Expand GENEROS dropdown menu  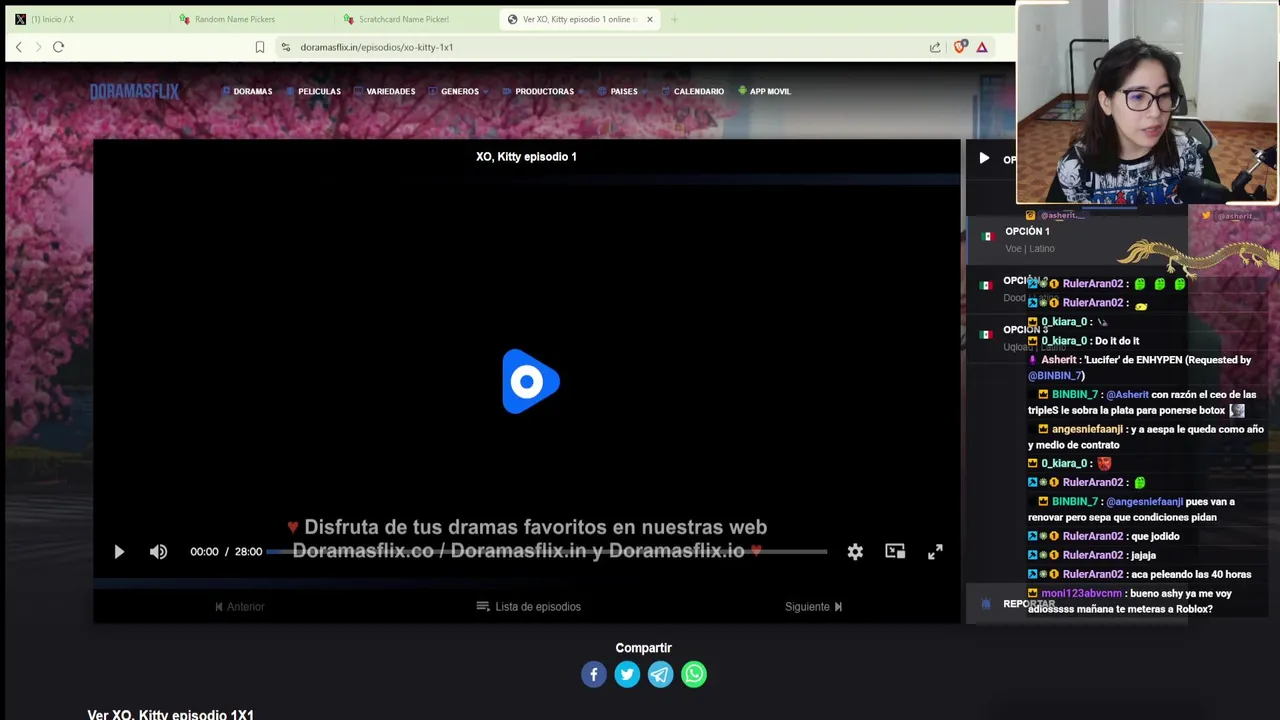pos(459,91)
